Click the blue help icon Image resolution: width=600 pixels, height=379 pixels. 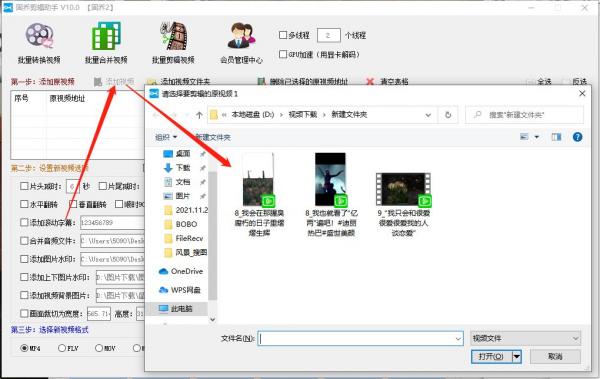[577, 137]
